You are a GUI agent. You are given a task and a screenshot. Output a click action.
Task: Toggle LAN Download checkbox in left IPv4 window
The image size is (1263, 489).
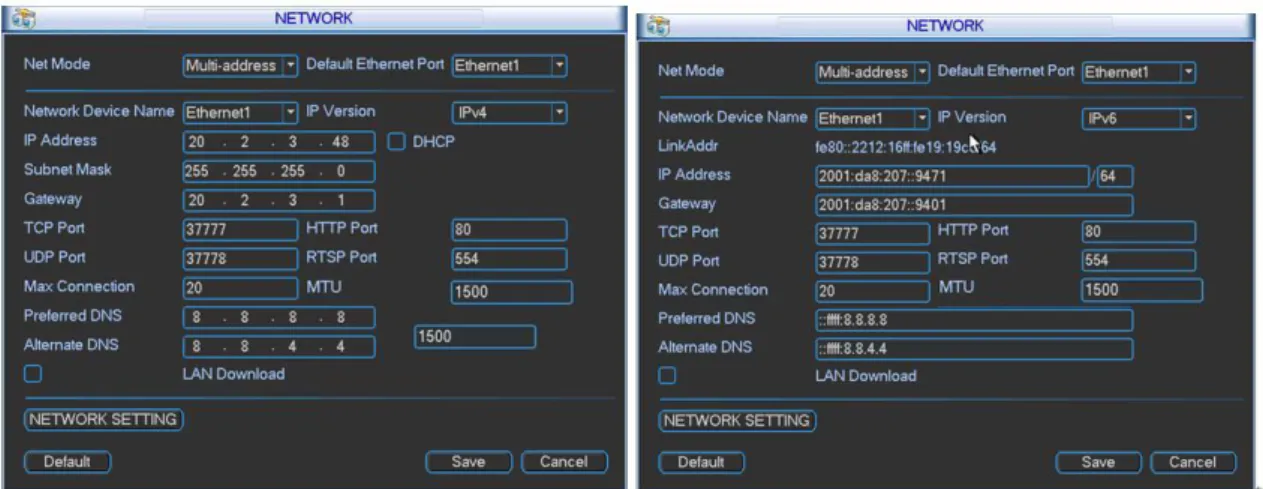point(33,374)
